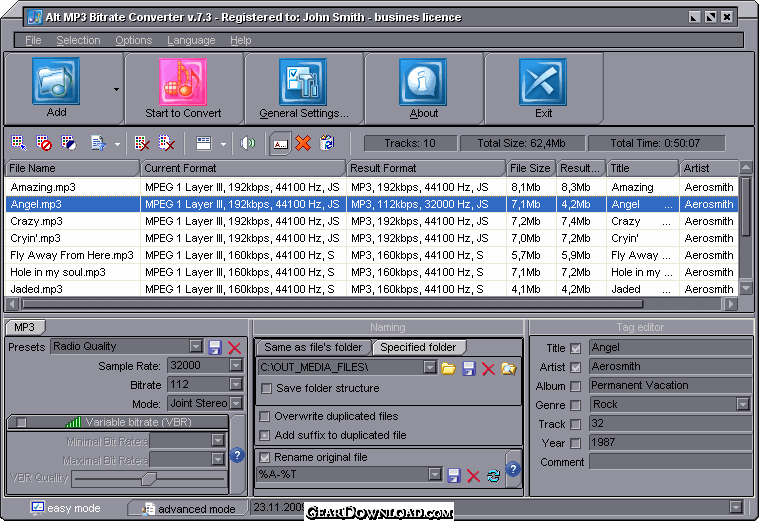Screen dimensions: 759x521
Task: Open the Options menu
Action: click(134, 40)
